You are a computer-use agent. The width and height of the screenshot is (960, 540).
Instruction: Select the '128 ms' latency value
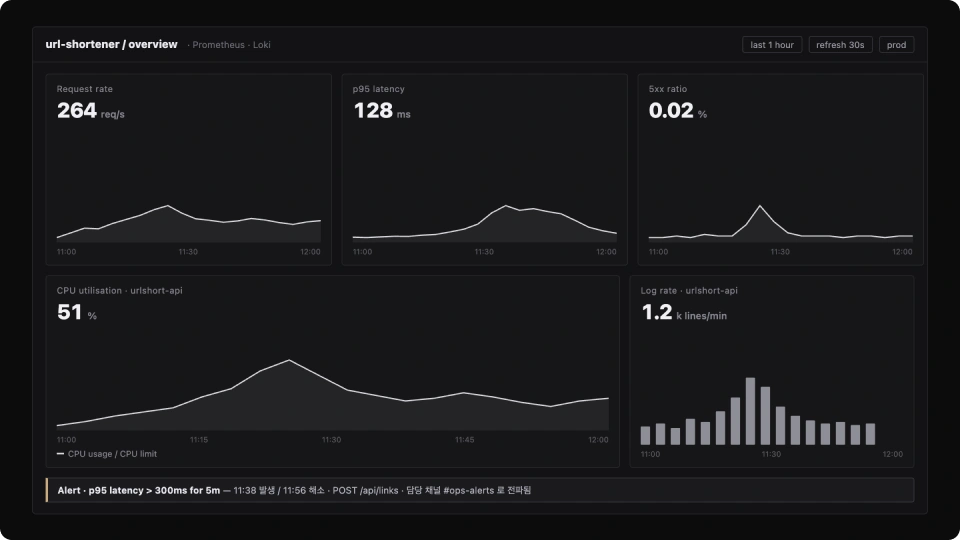pyautogui.click(x=382, y=111)
